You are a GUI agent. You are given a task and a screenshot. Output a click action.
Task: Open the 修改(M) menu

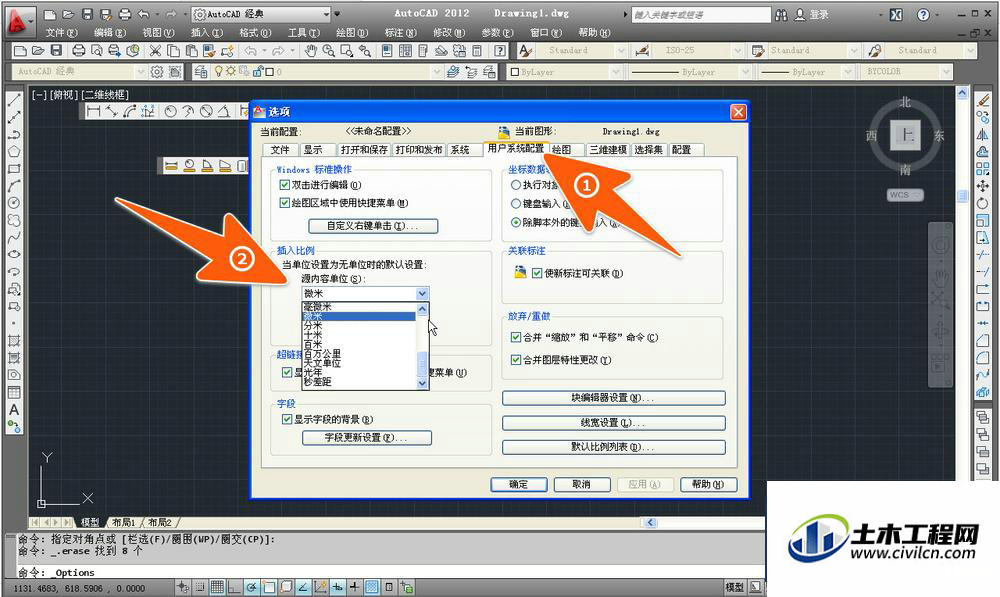449,33
